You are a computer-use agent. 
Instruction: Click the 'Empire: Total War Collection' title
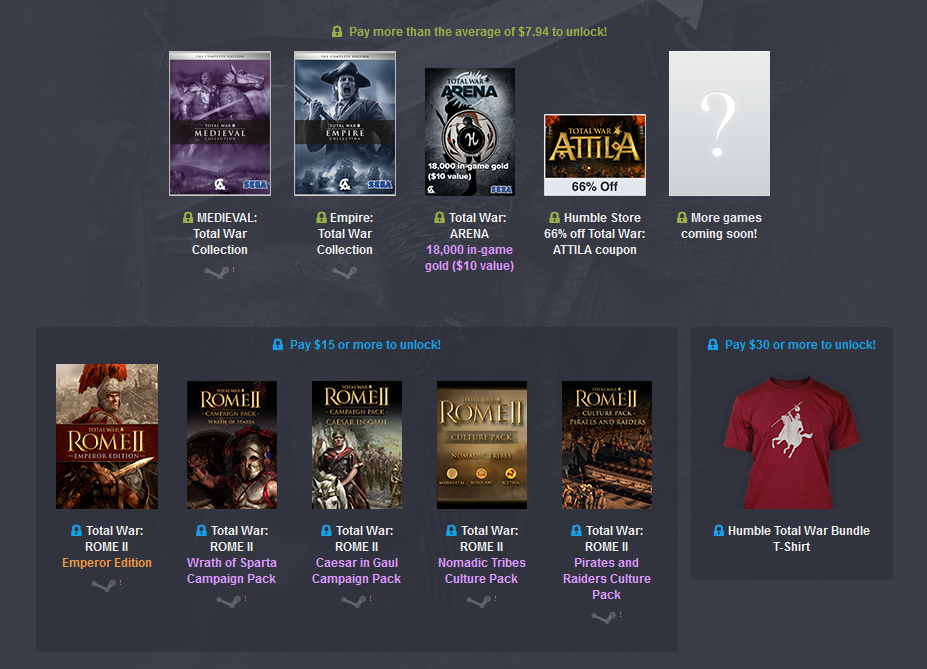coord(345,234)
